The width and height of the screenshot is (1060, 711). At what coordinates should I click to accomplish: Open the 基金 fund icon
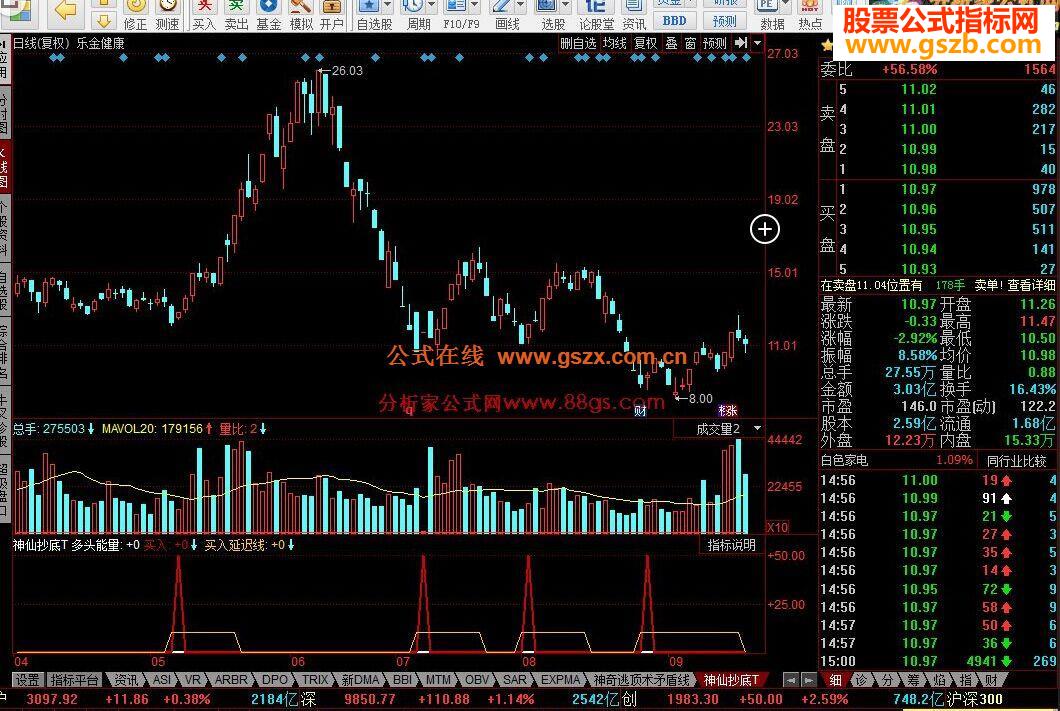click(268, 15)
